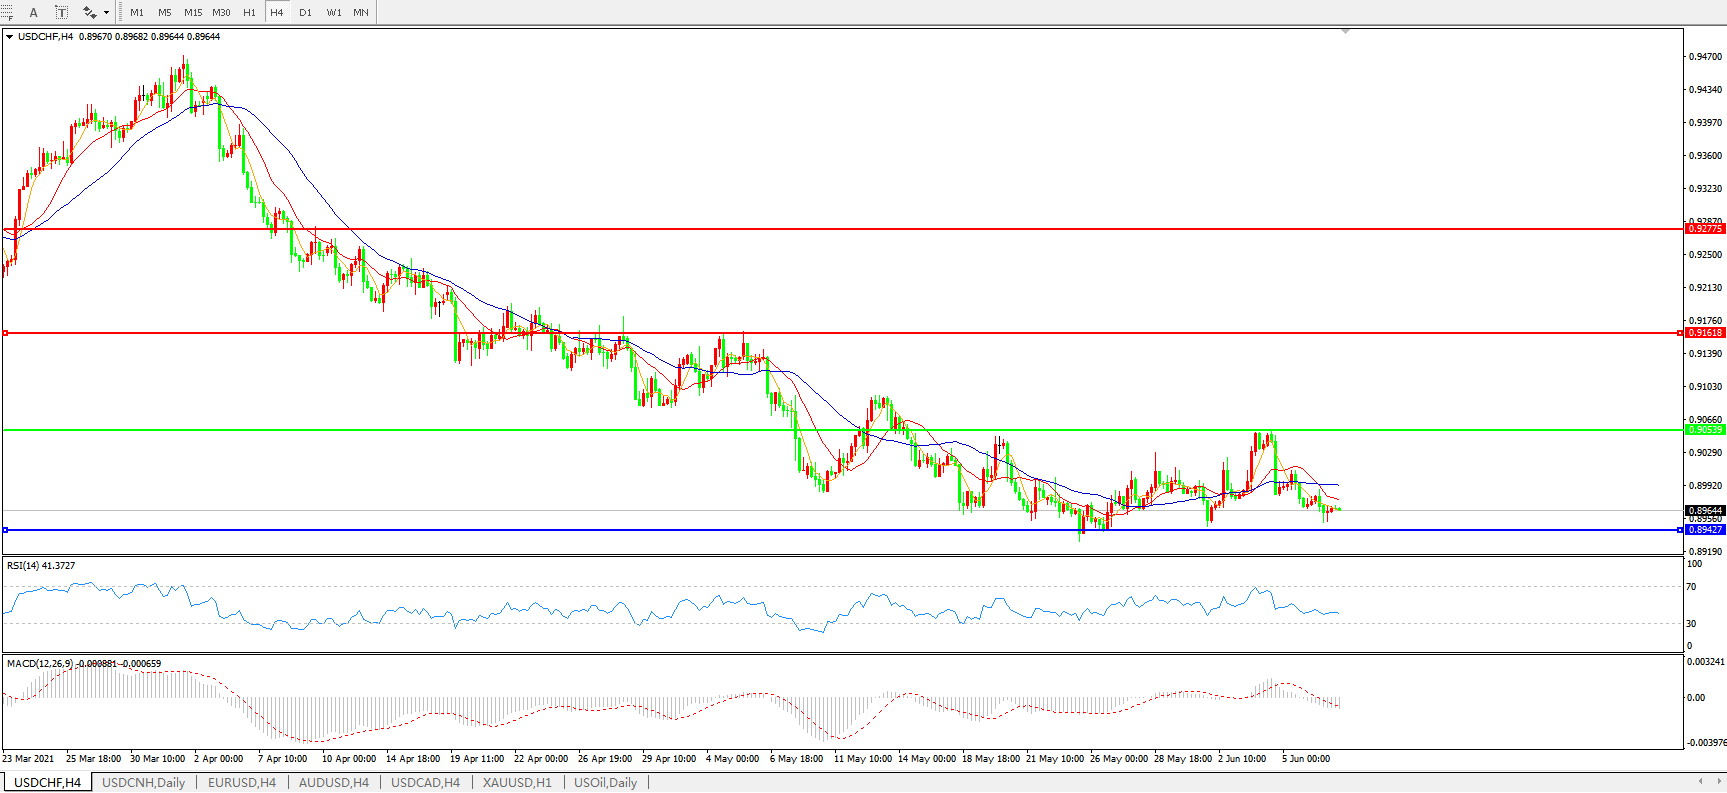Go to the USOil,Daily tab
The image size is (1727, 793).
coord(605,782)
